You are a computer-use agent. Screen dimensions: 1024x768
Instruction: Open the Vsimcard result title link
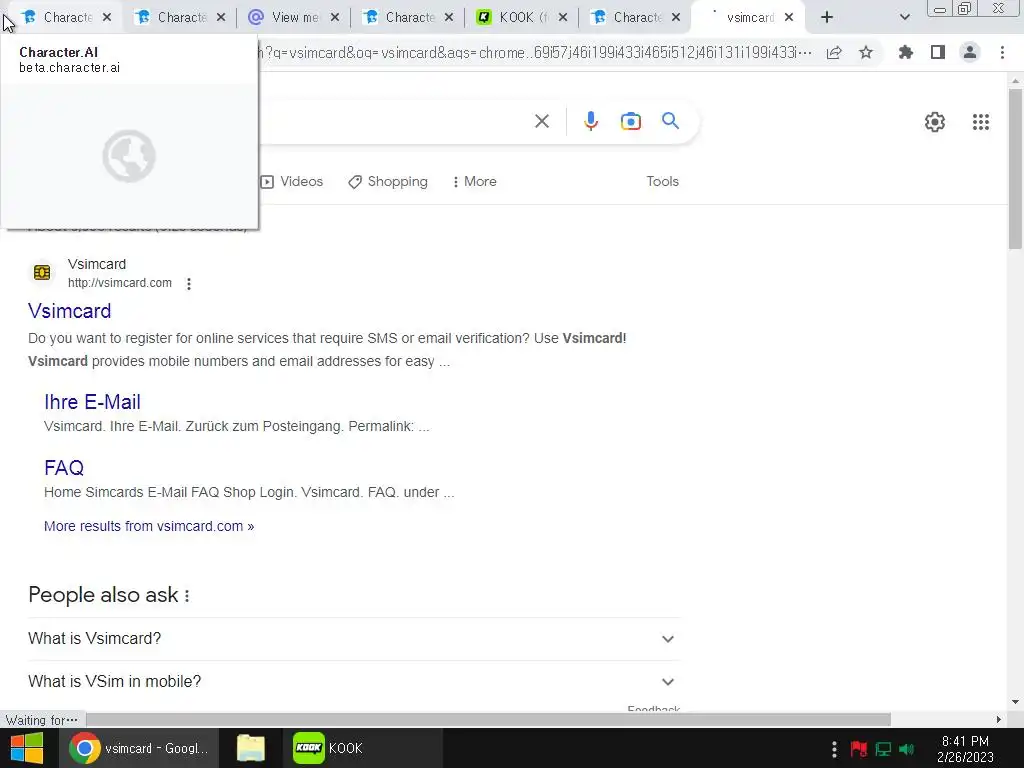pyautogui.click(x=69, y=311)
